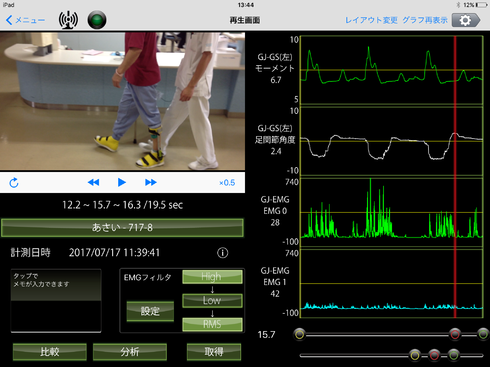The width and height of the screenshot is (490, 367).
Task: Open レイアウト変更 layout change
Action: point(371,20)
